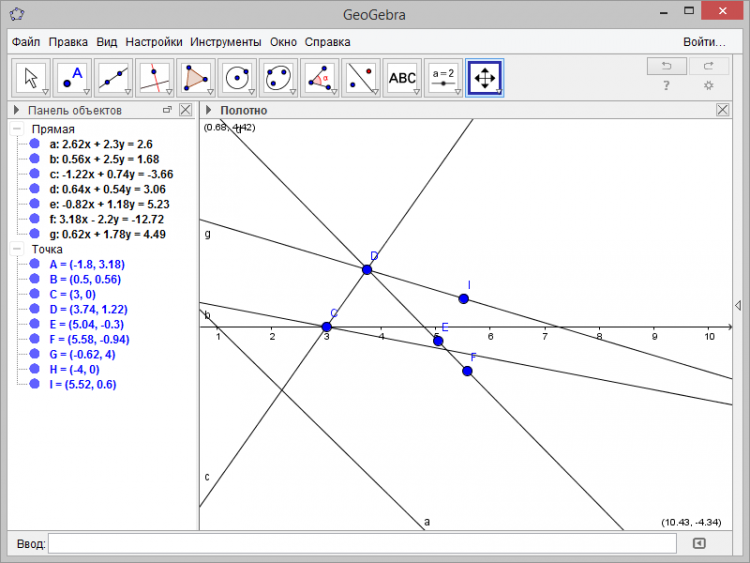Select the Move arrow tool
Image resolution: width=750 pixels, height=563 pixels.
(31, 77)
